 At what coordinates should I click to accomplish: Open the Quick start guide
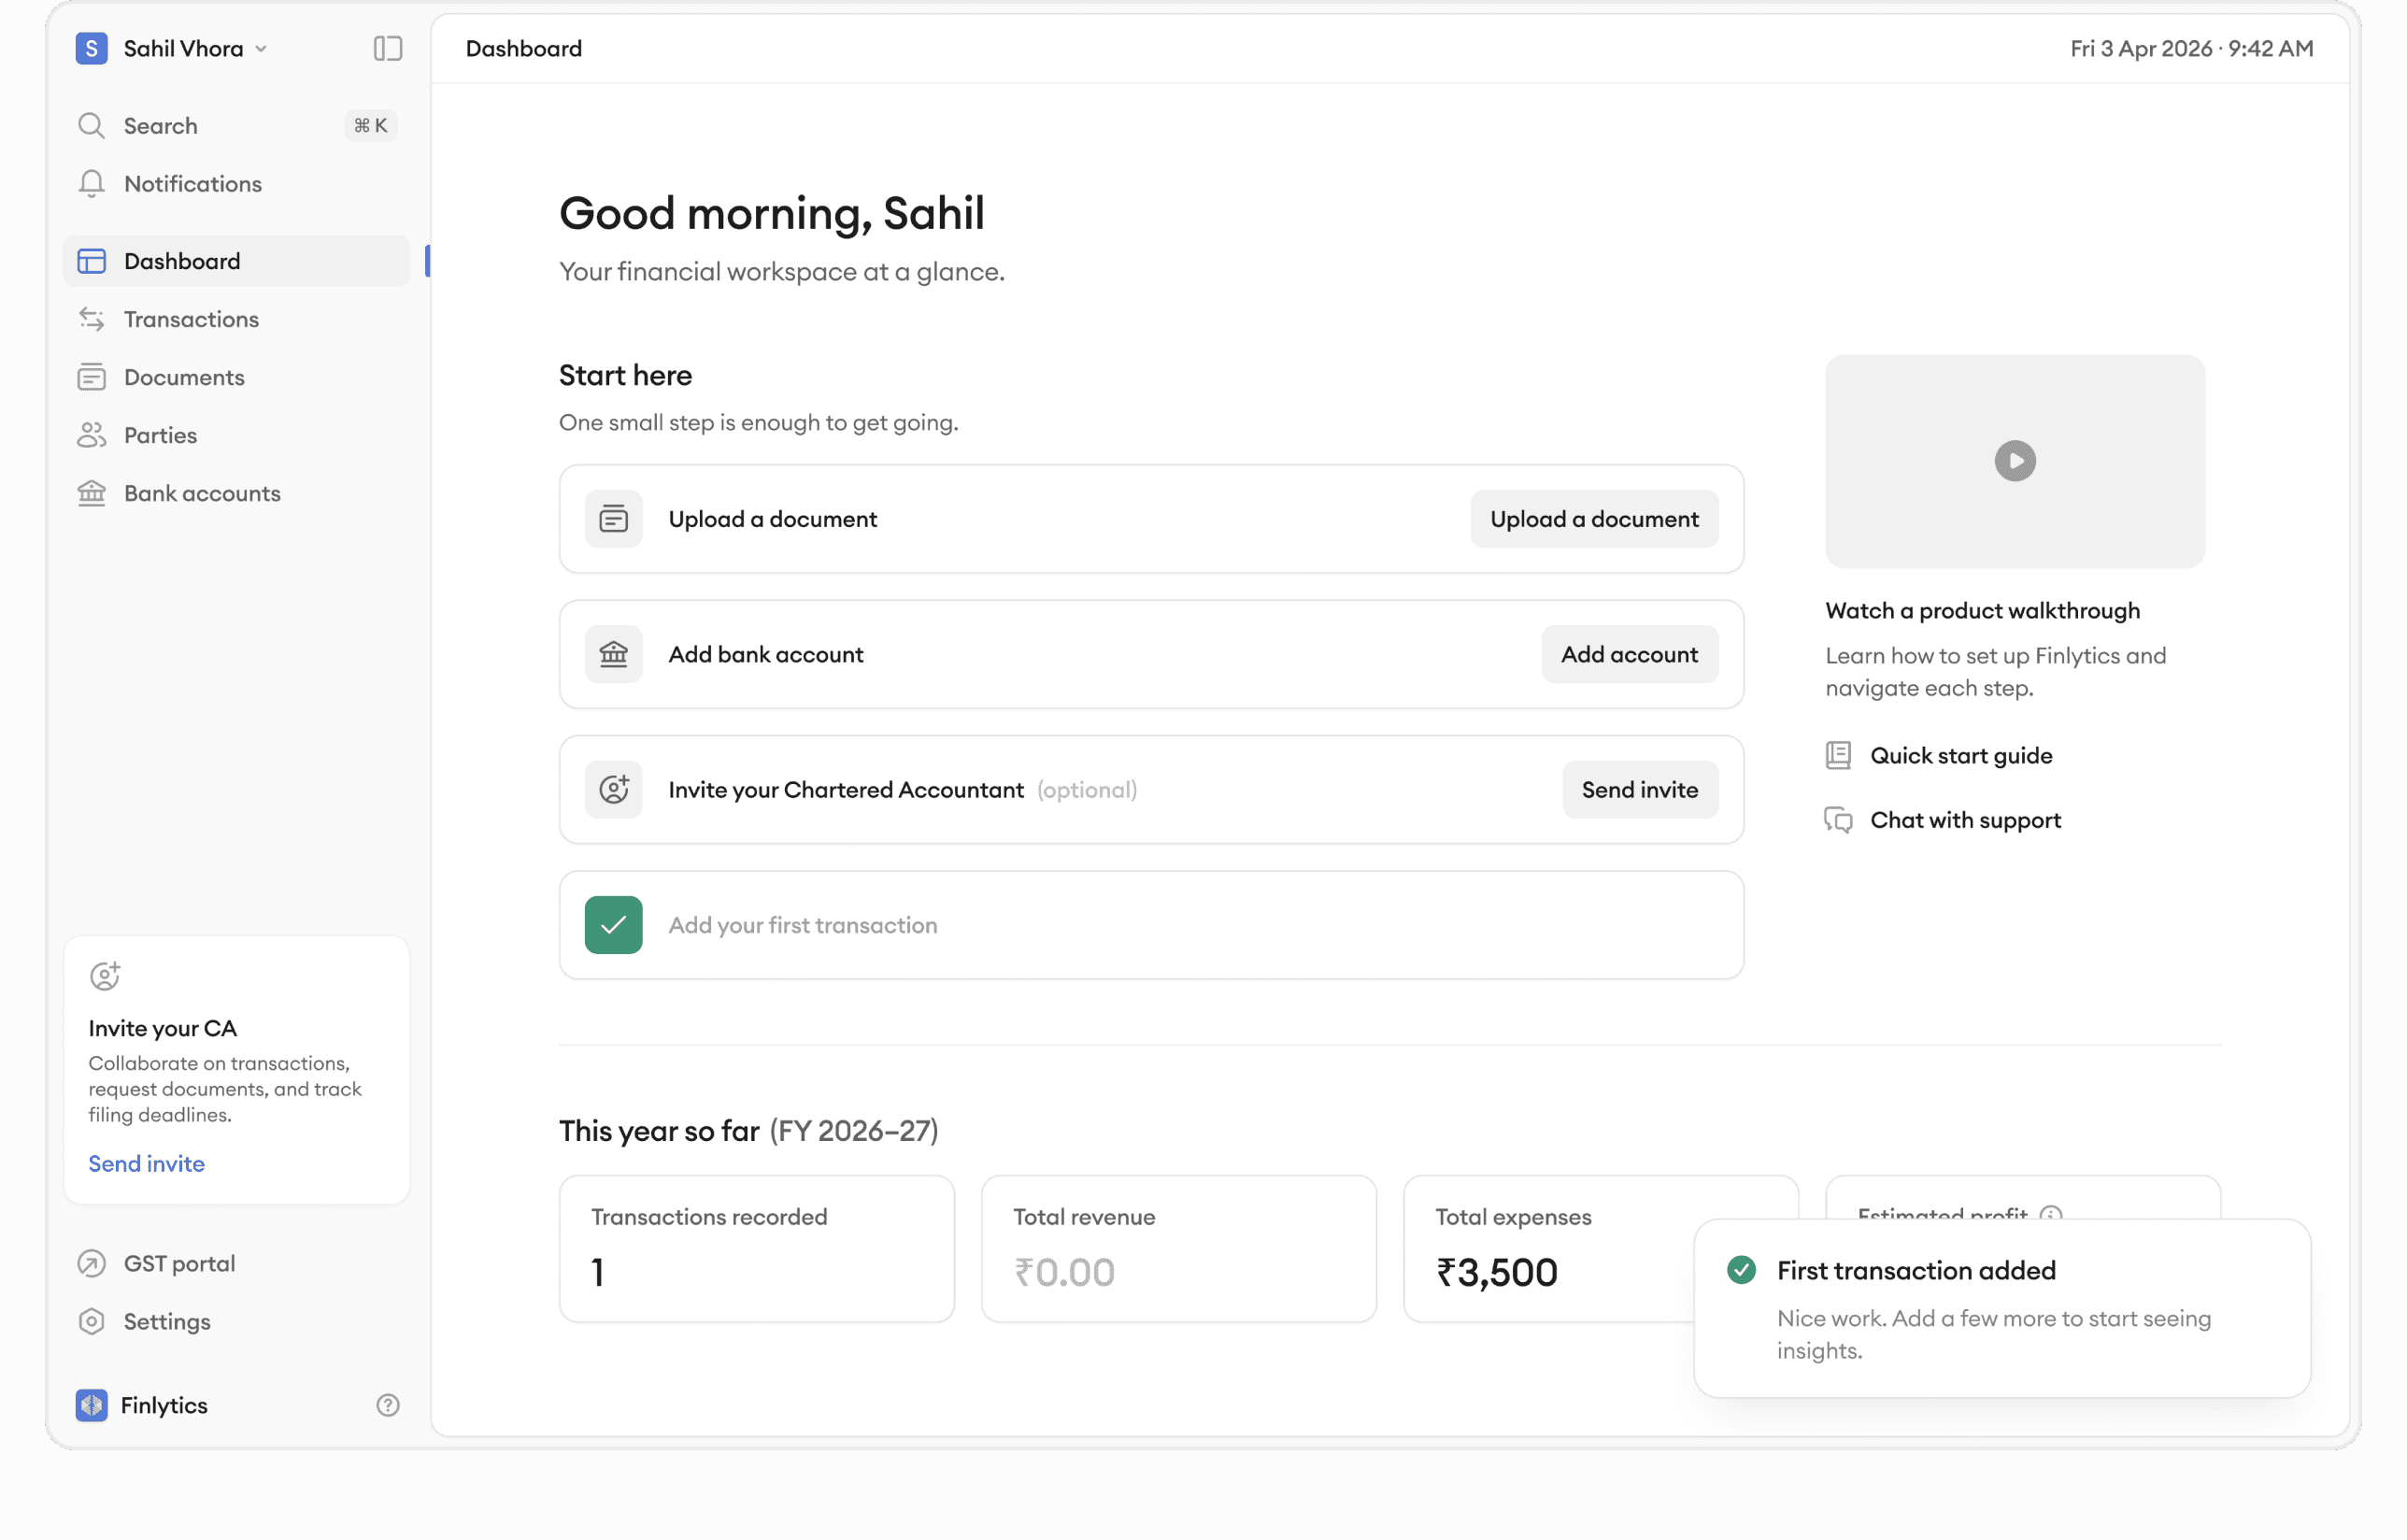pyautogui.click(x=1960, y=755)
